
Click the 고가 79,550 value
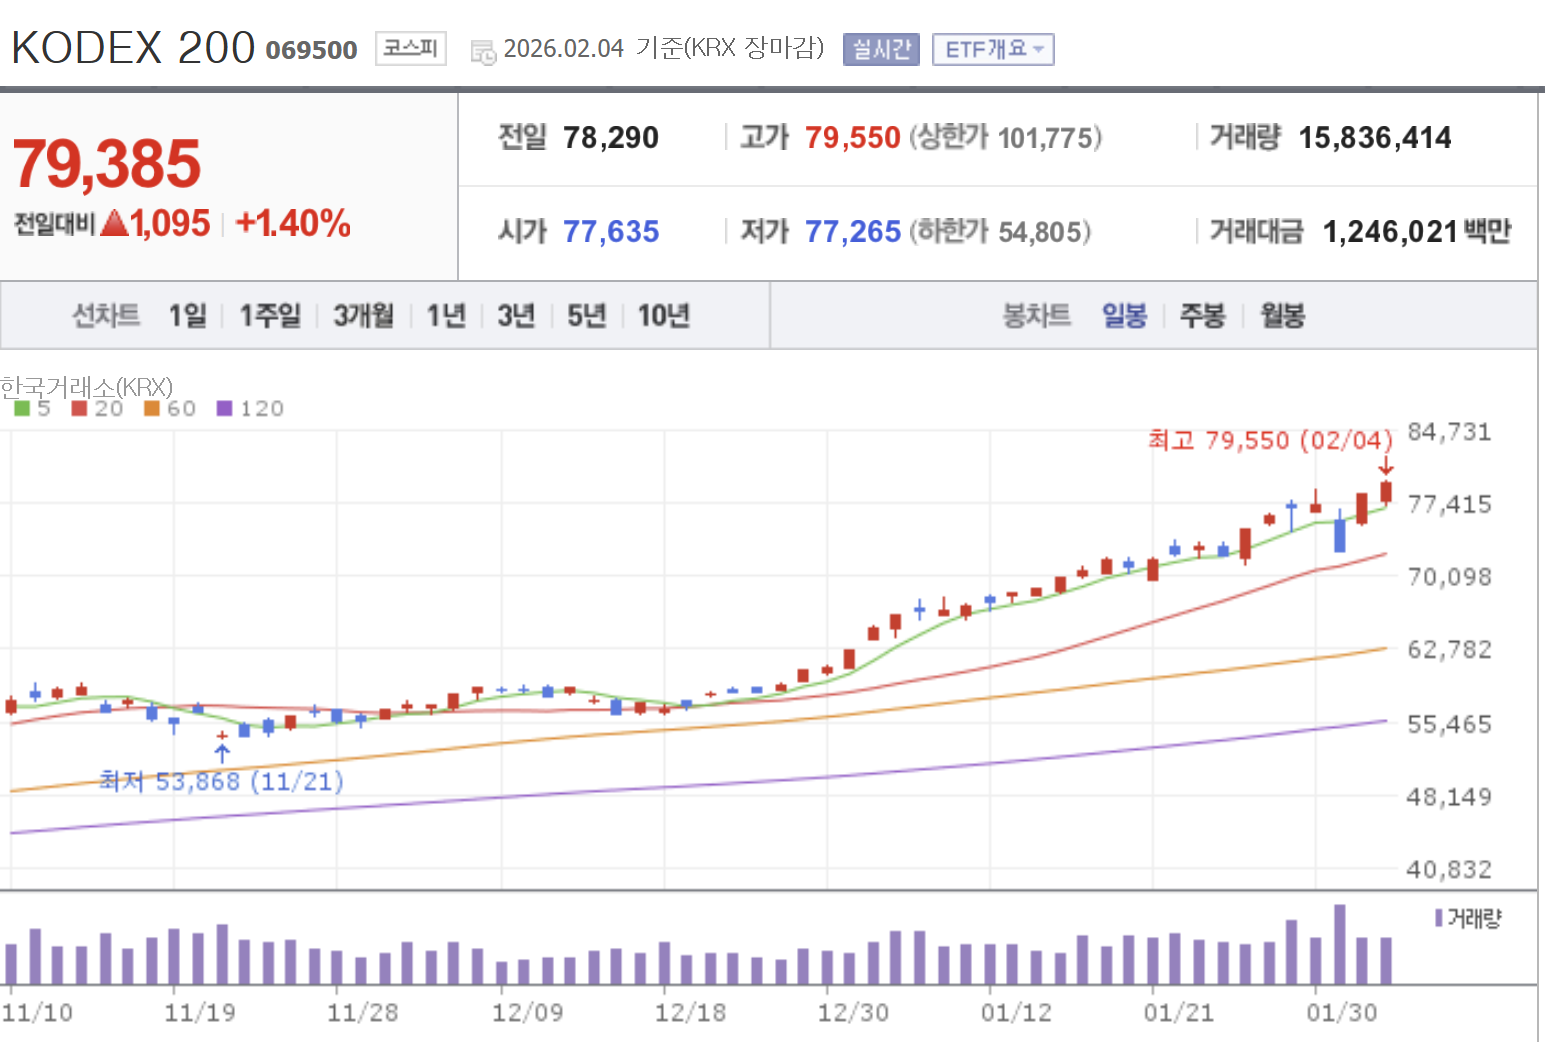coord(853,137)
